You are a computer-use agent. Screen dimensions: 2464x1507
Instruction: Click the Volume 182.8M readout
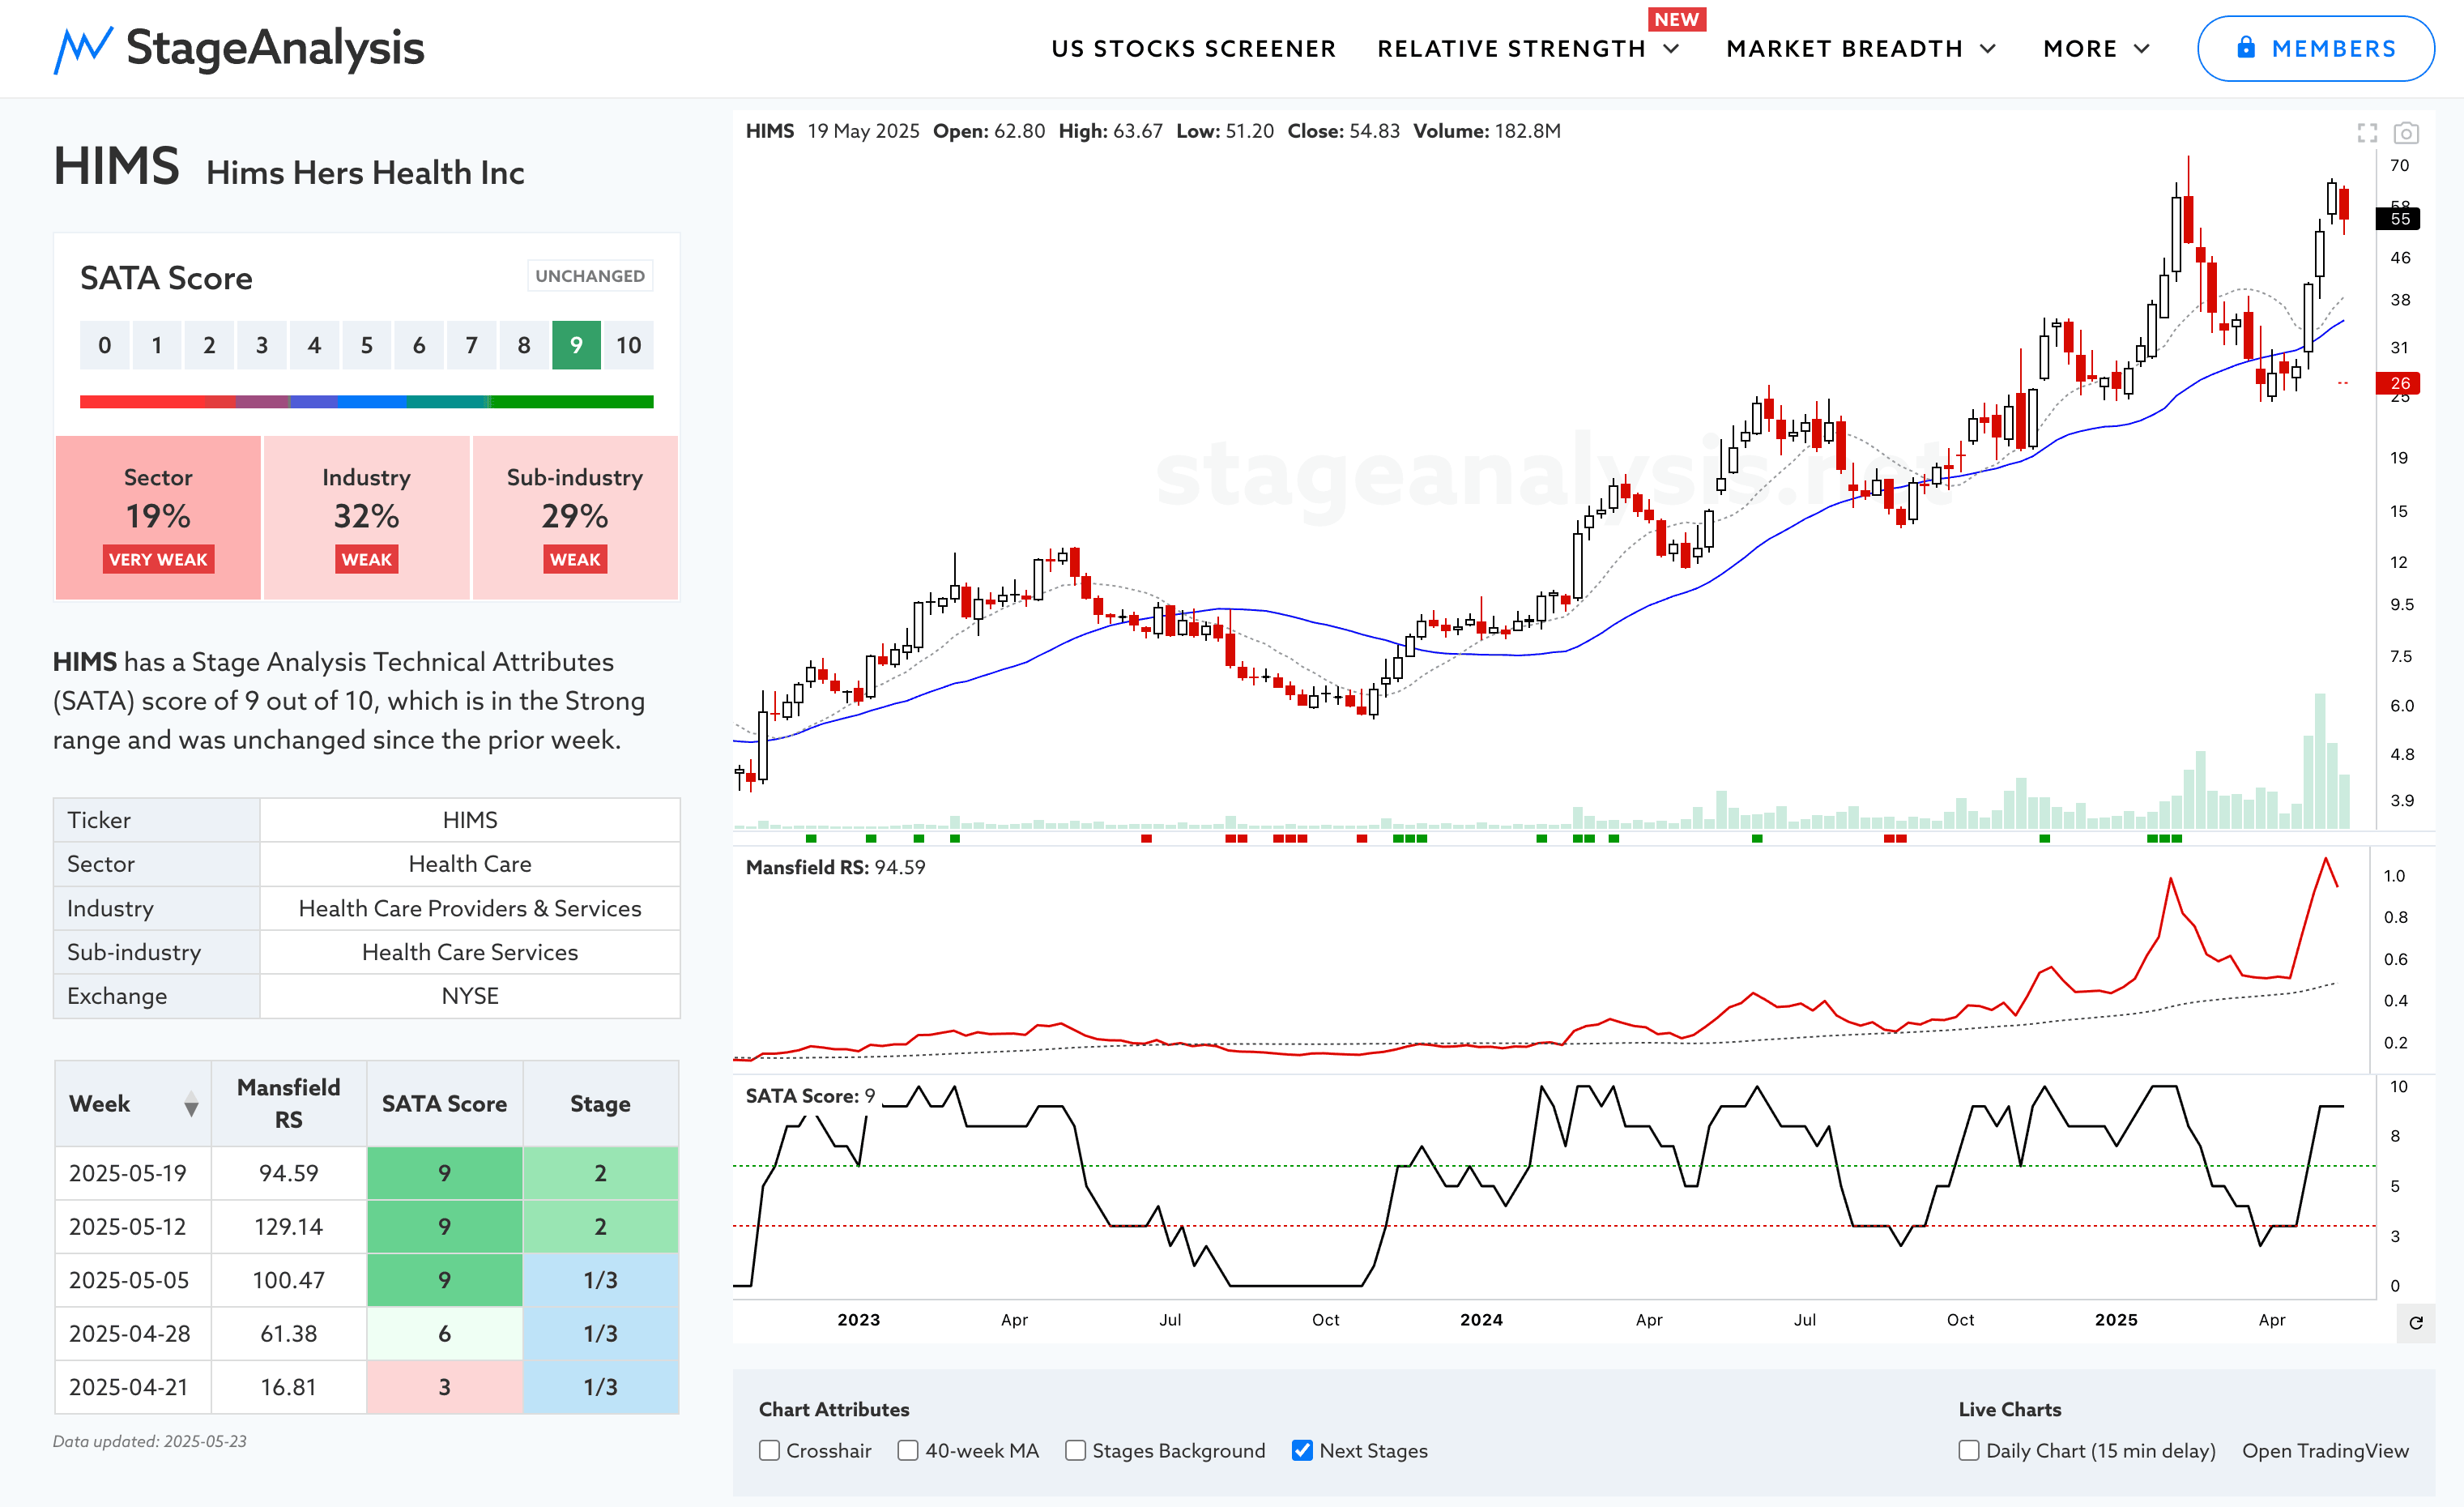tap(1486, 131)
